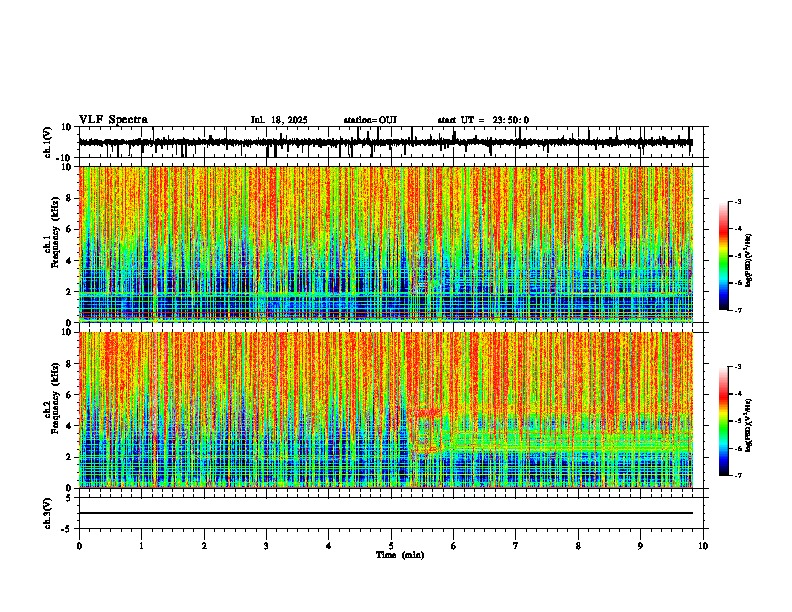Viewport: 792px width, 612px height.
Task: Click time axis tick label "8"
Action: pyautogui.click(x=578, y=546)
